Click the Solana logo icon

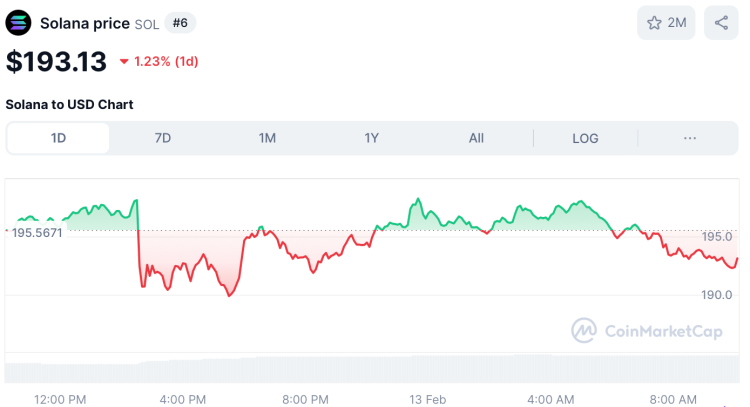(x=19, y=22)
